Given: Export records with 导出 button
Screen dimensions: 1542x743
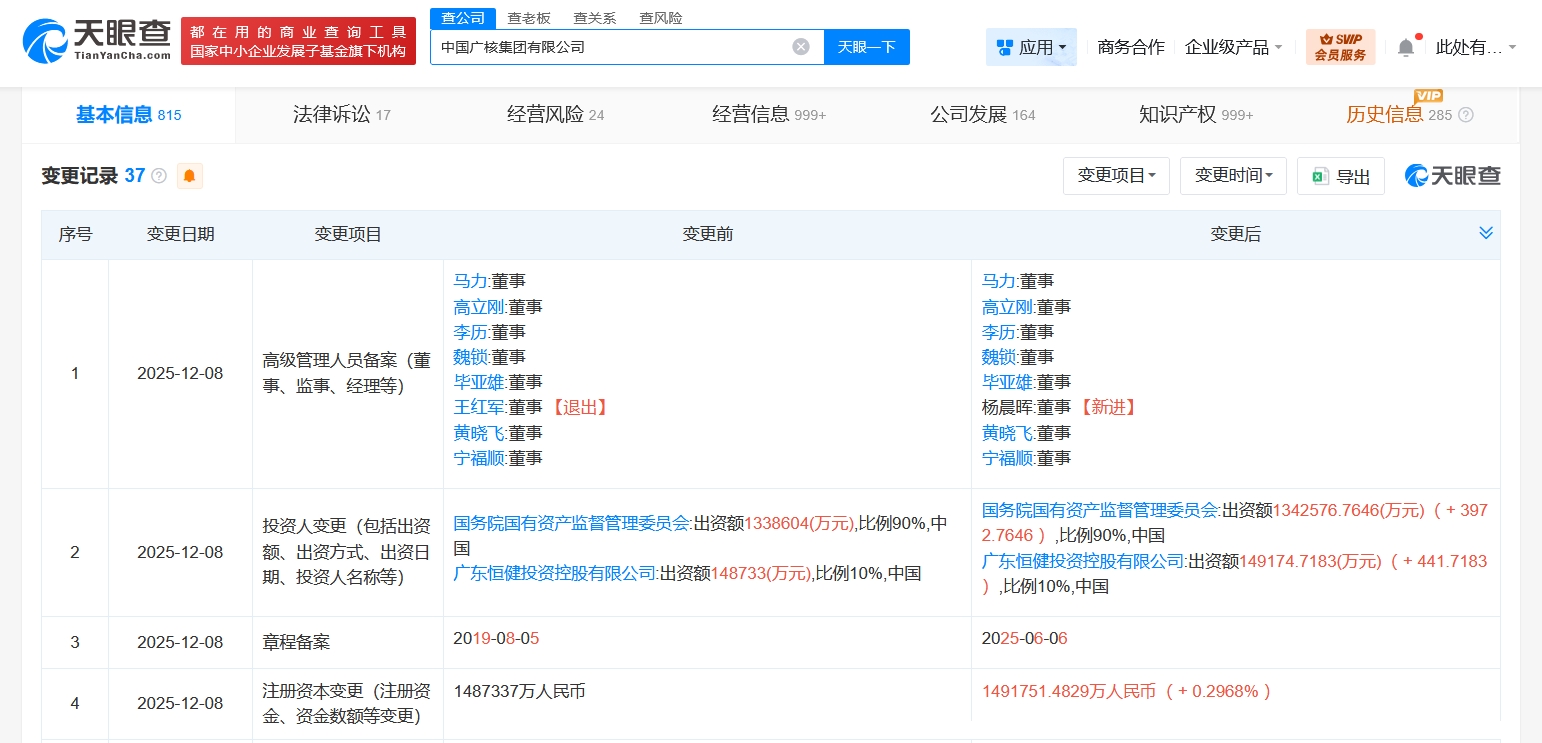Looking at the screenshot, I should (x=1341, y=176).
